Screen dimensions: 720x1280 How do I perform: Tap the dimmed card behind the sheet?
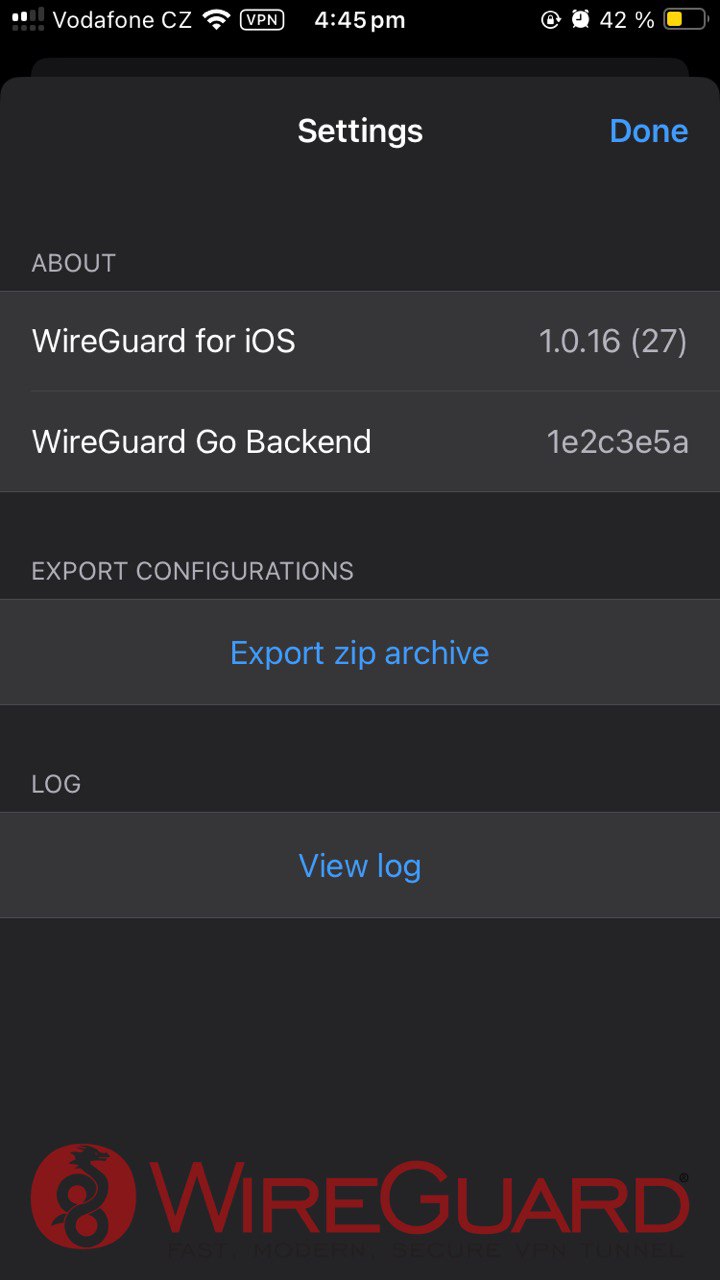[x=360, y=67]
